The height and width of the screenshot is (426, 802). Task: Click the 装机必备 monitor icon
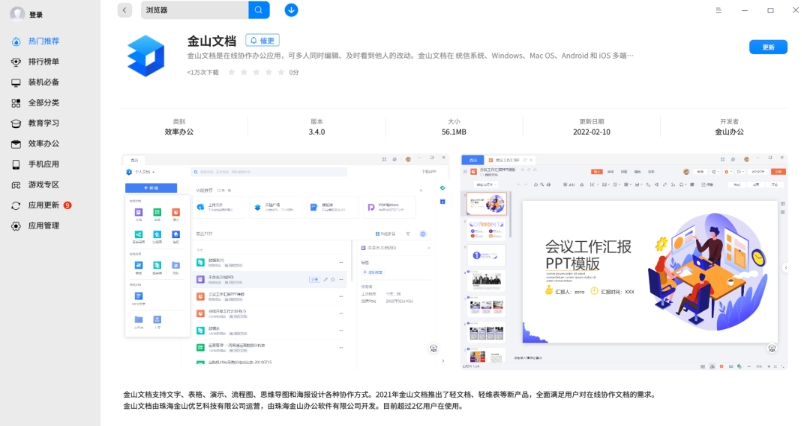pyautogui.click(x=16, y=82)
